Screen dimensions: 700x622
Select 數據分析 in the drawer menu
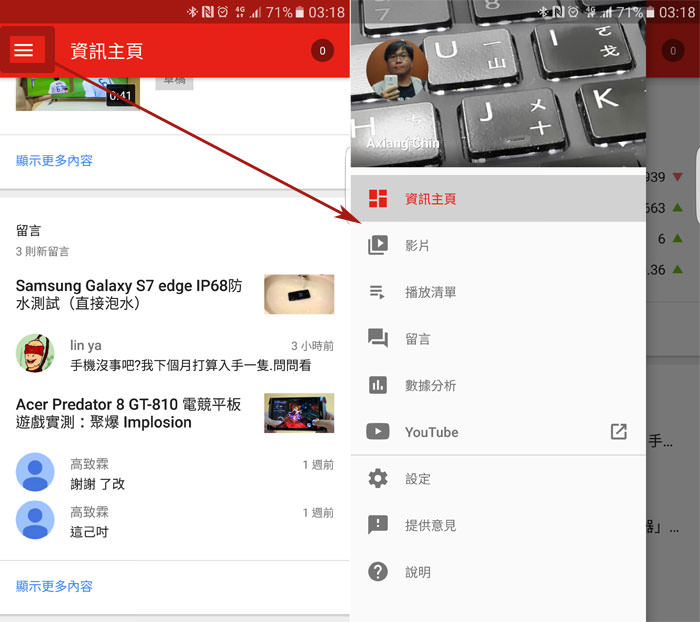(431, 385)
